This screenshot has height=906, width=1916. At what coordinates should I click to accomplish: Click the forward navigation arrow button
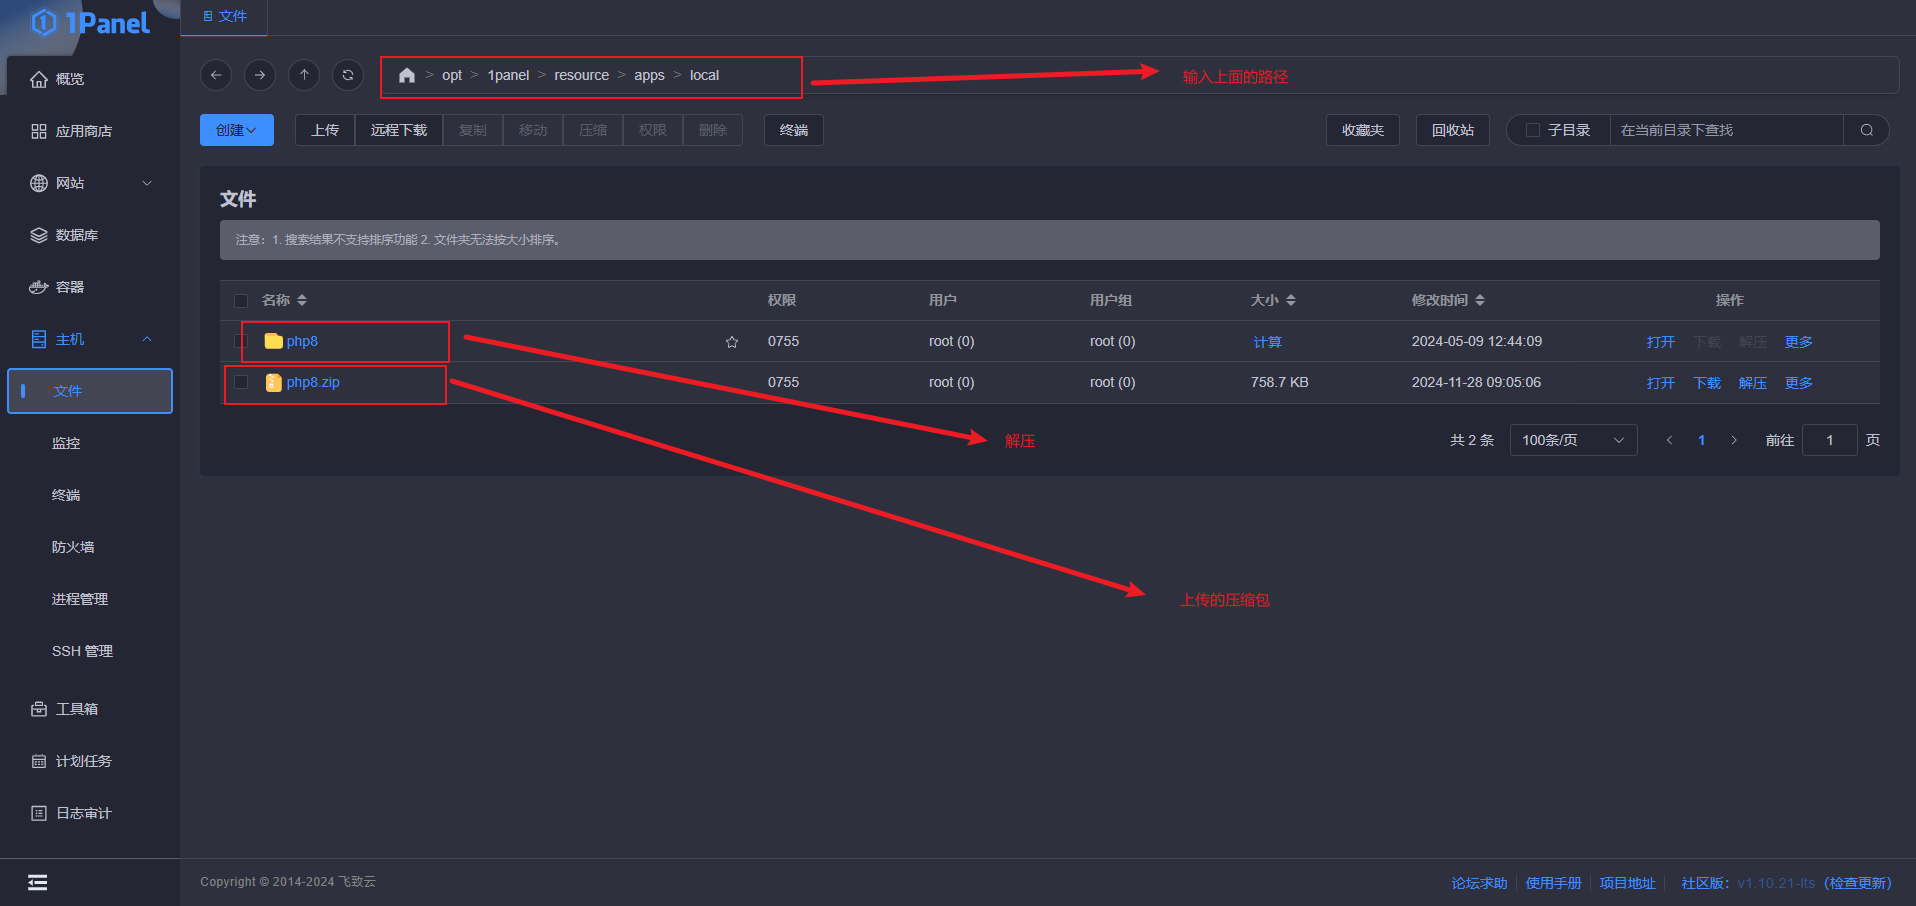coord(260,75)
